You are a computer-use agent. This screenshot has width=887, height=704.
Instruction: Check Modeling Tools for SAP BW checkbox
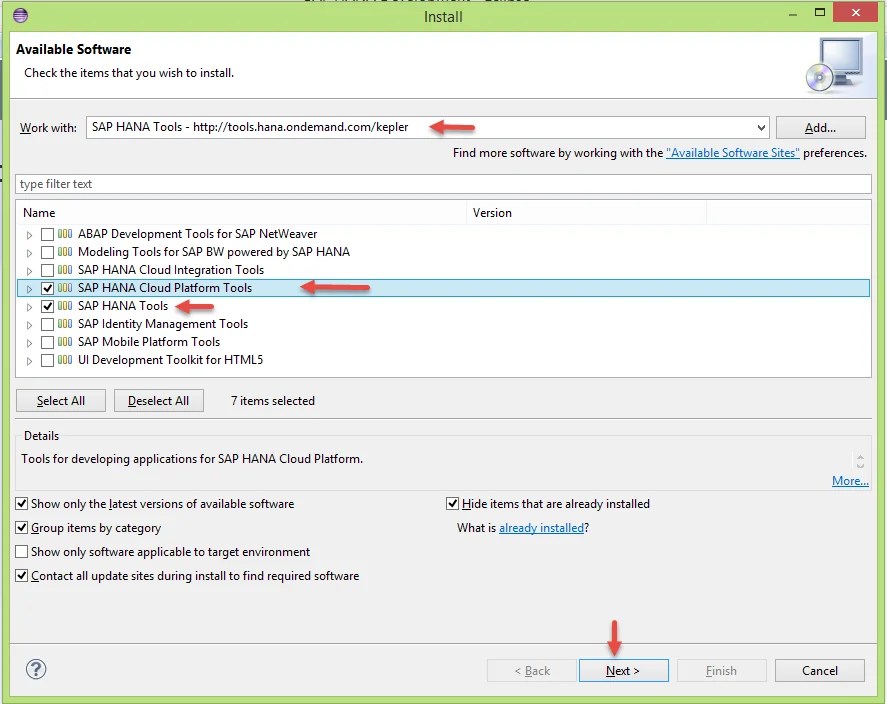(x=48, y=252)
